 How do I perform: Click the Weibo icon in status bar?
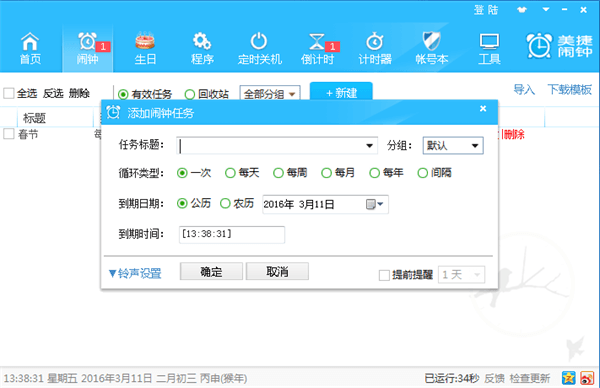(x=587, y=378)
